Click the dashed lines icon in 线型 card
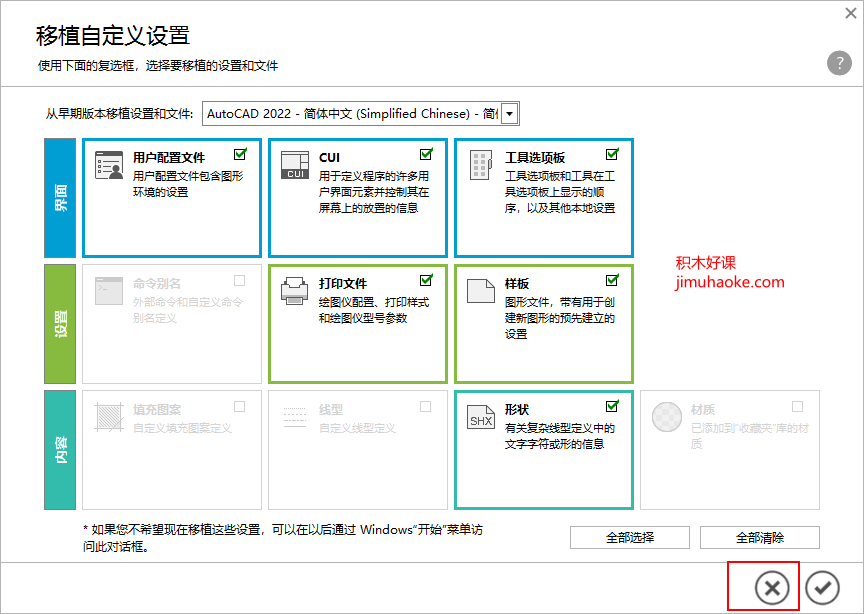The image size is (864, 614). pos(294,417)
